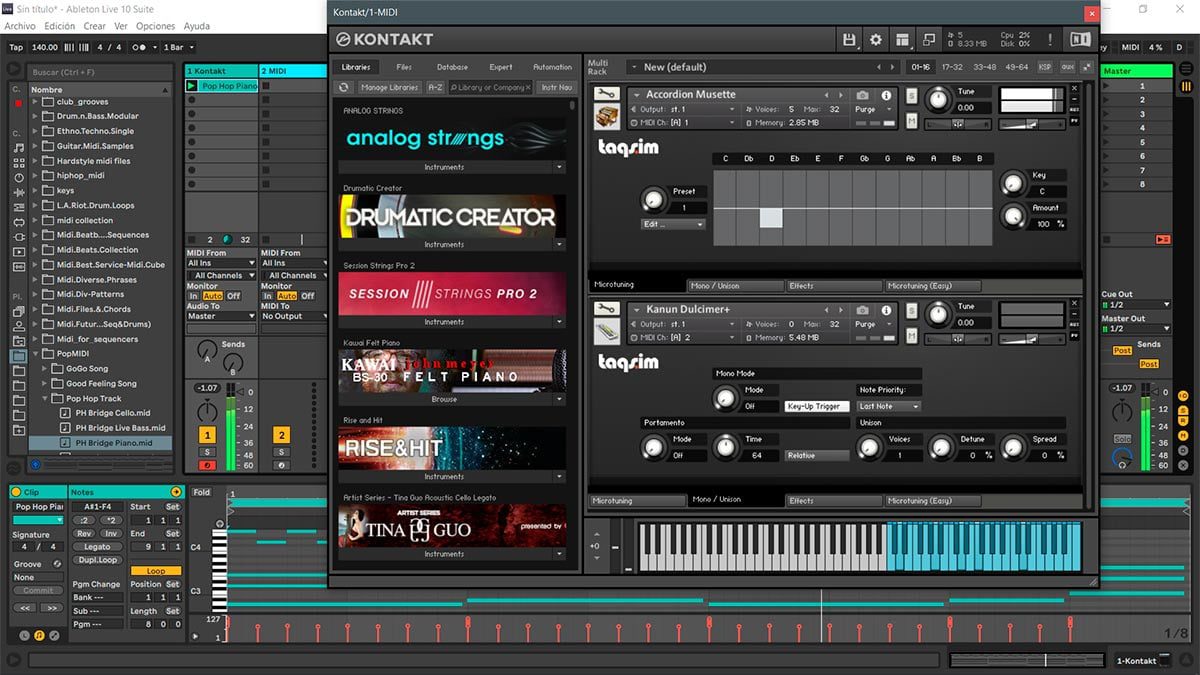
Task: Toggle track 1 activator button
Action: click(x=207, y=435)
